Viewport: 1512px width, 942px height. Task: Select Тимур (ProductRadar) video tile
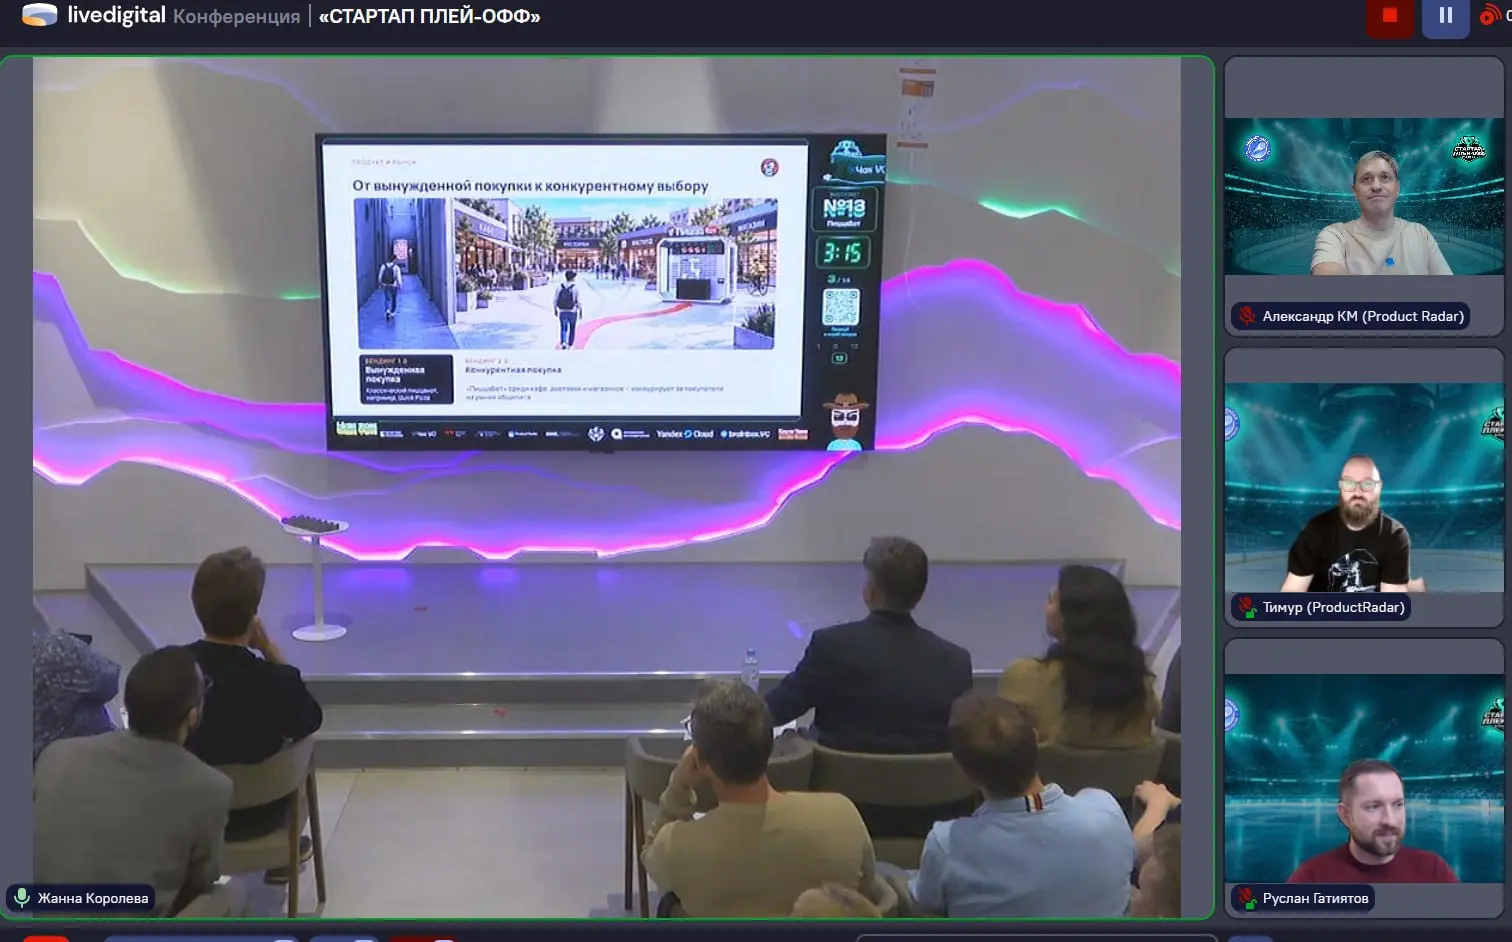1364,487
